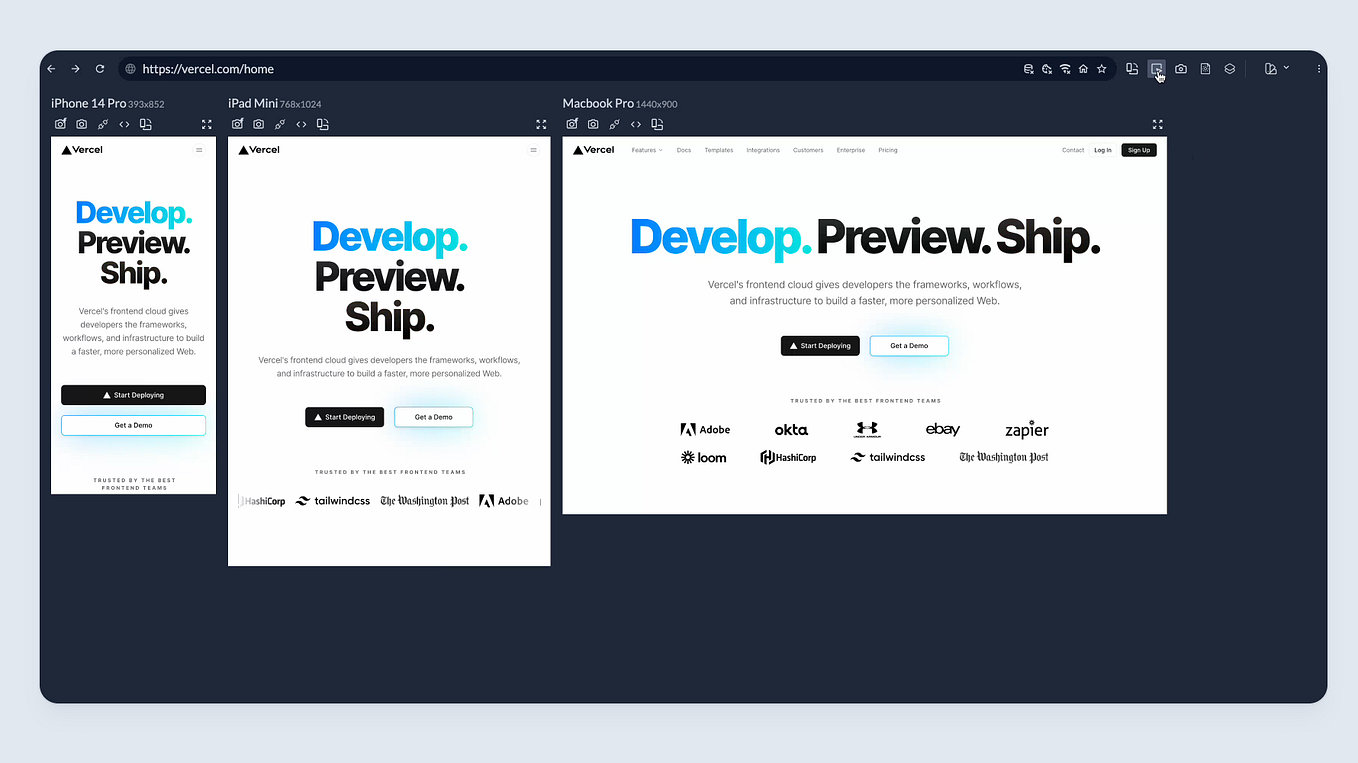Viewport: 1358px width, 763px height.
Task: Expand the Features dropdown in Macbook Pro preview
Action: click(646, 149)
